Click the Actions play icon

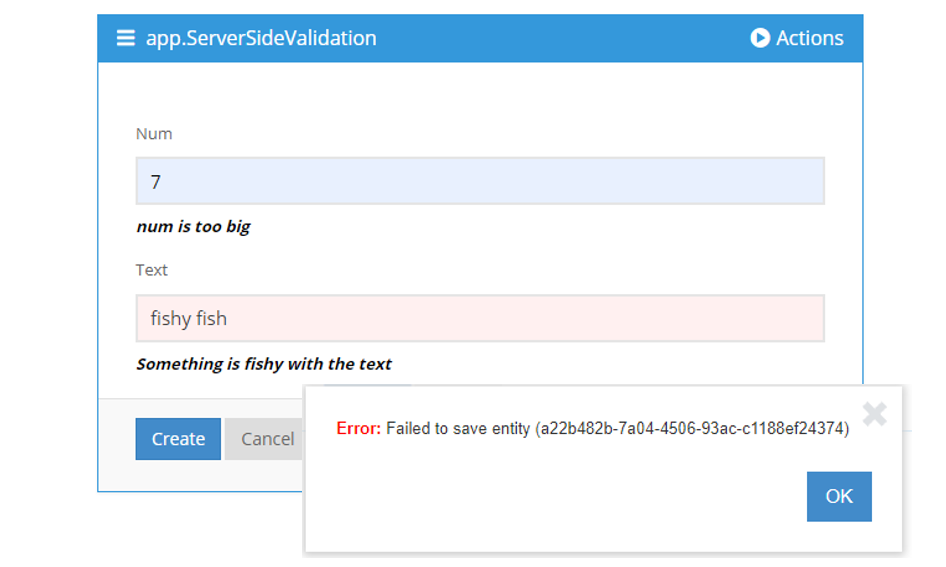pyautogui.click(x=760, y=38)
